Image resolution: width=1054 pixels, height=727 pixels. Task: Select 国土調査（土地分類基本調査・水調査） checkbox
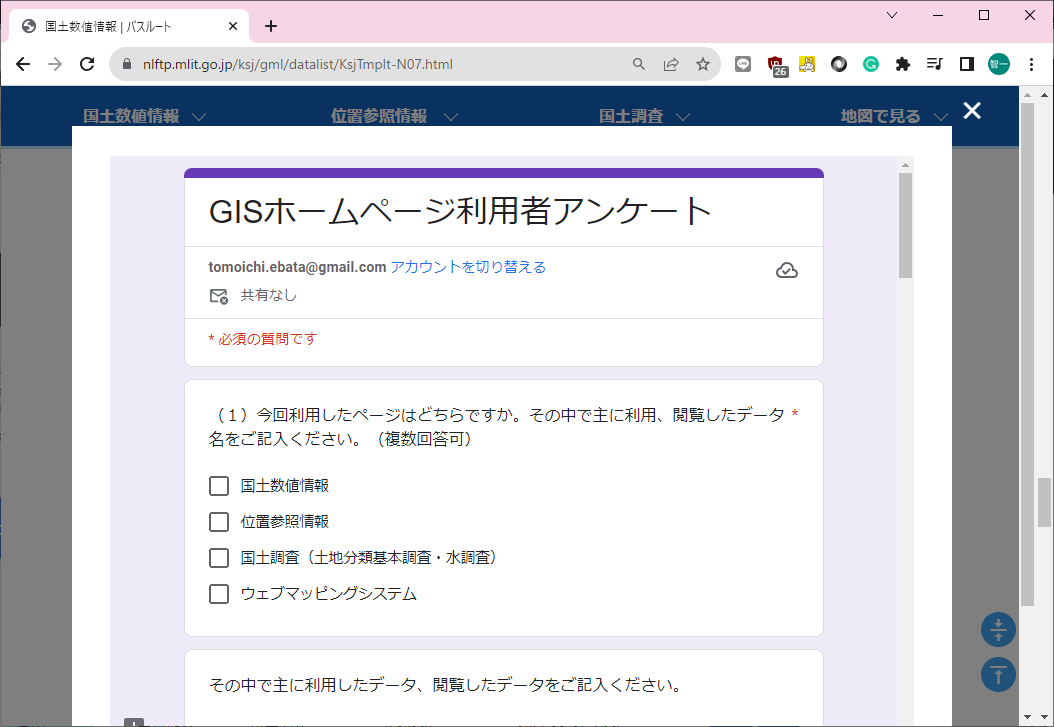(219, 558)
